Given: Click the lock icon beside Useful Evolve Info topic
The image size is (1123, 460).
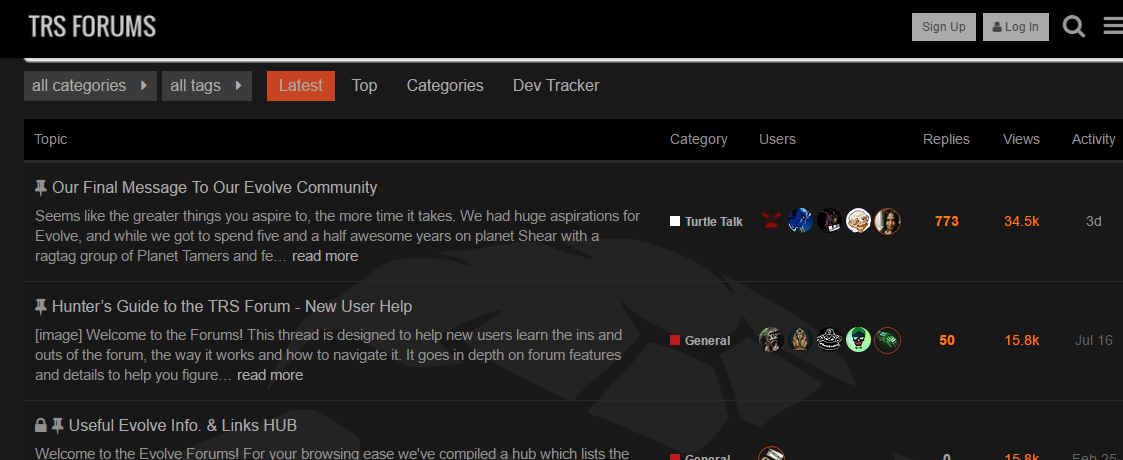Looking at the screenshot, I should tap(41, 426).
